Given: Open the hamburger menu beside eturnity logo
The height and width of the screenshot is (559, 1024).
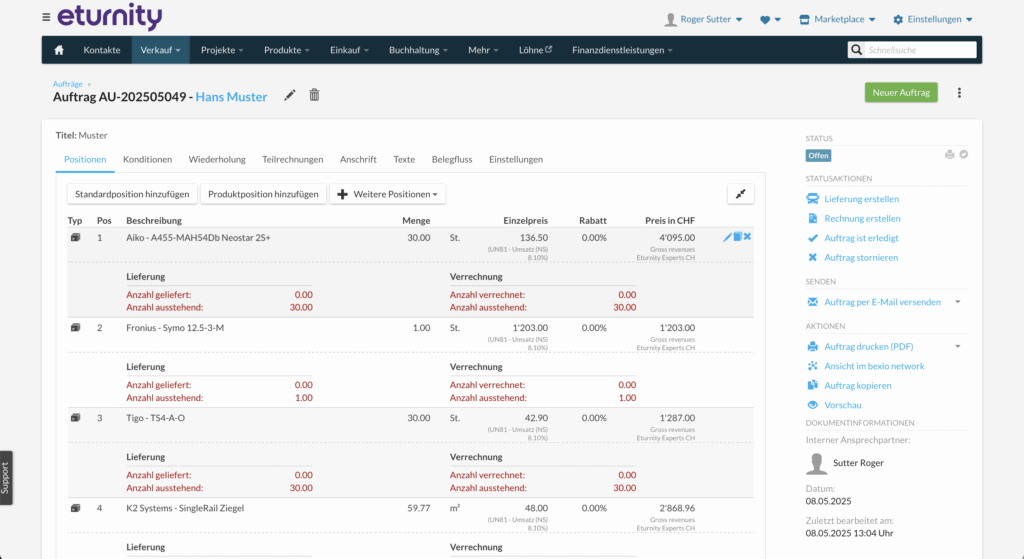Looking at the screenshot, I should click(x=46, y=18).
